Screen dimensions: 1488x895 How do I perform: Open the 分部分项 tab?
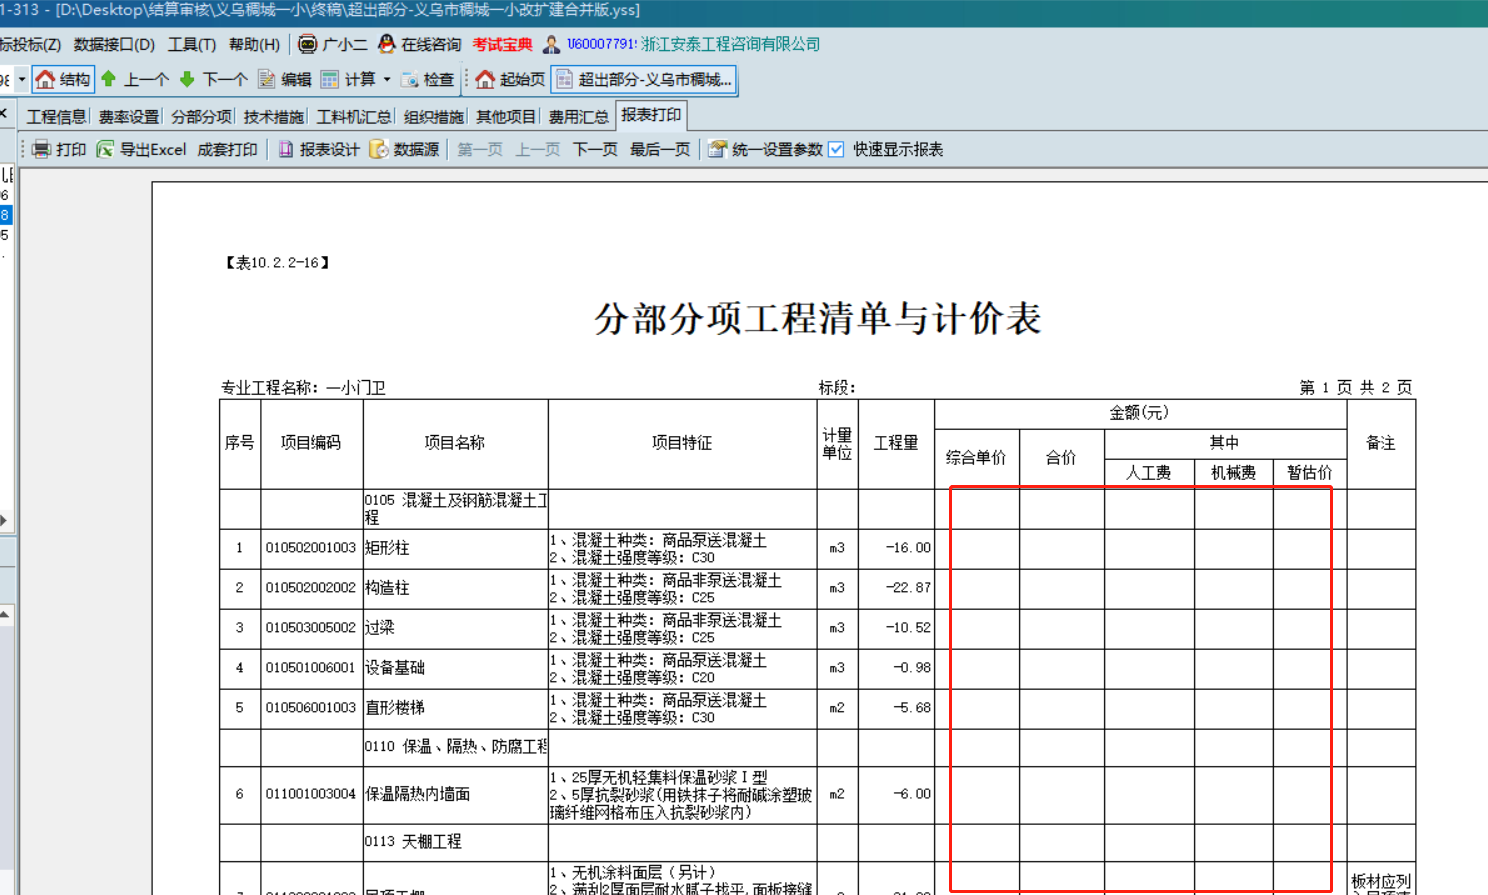pos(201,117)
